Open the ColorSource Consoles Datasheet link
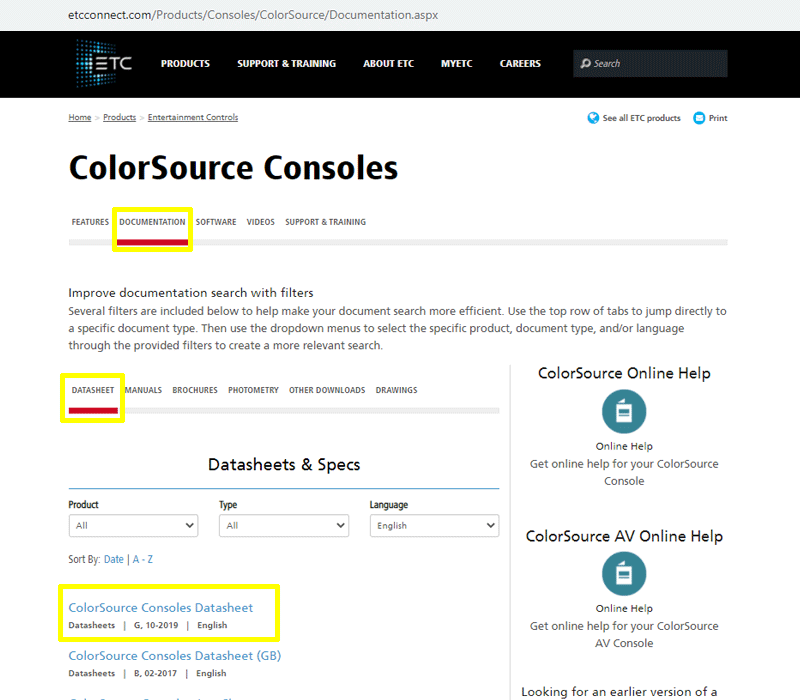The width and height of the screenshot is (800, 700). pos(160,608)
